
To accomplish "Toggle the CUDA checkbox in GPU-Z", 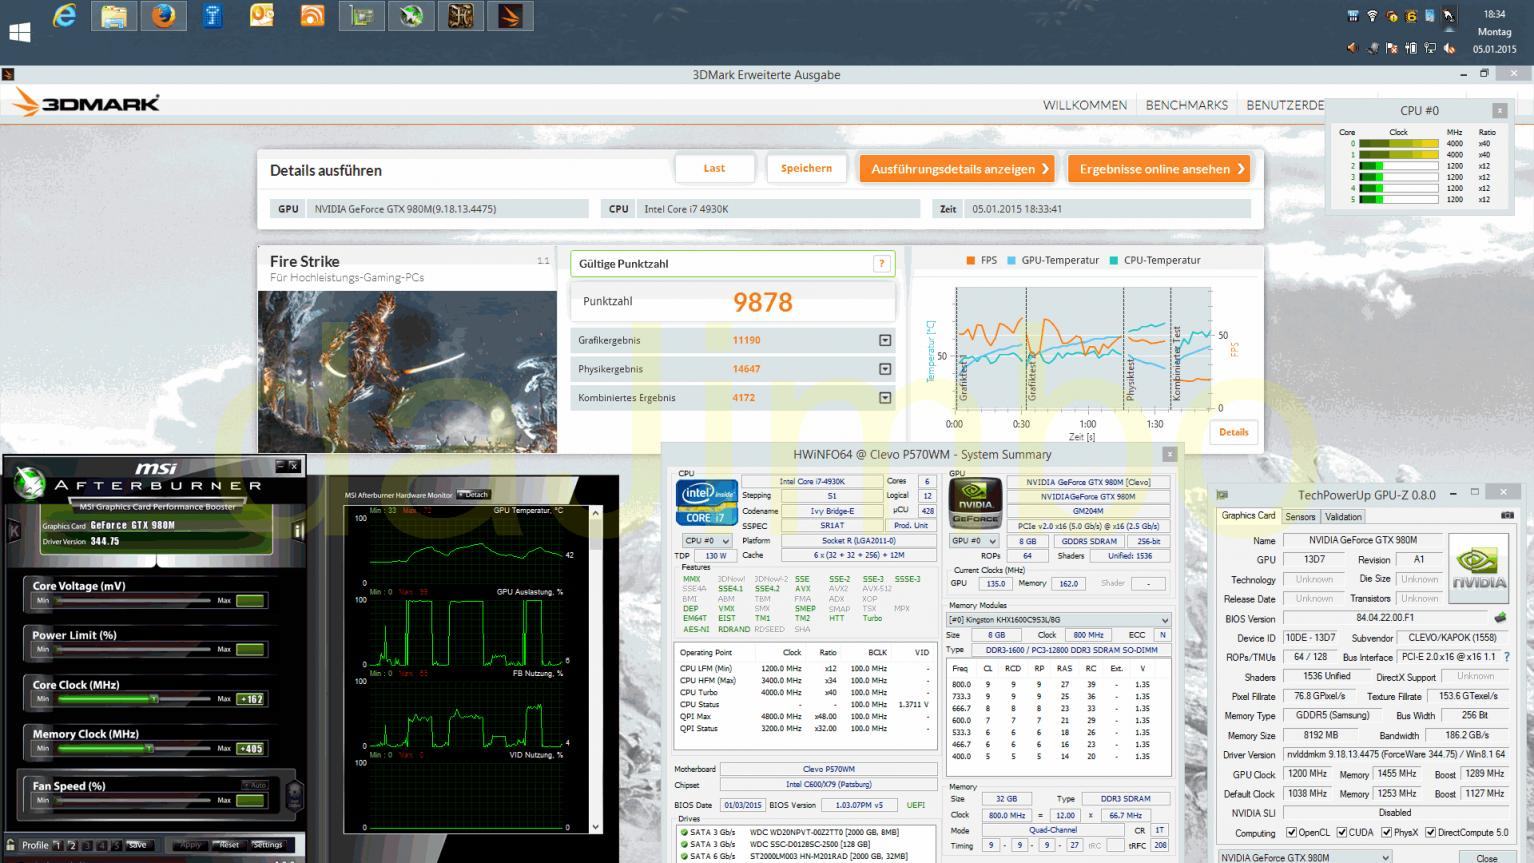I will pyautogui.click(x=1342, y=832).
